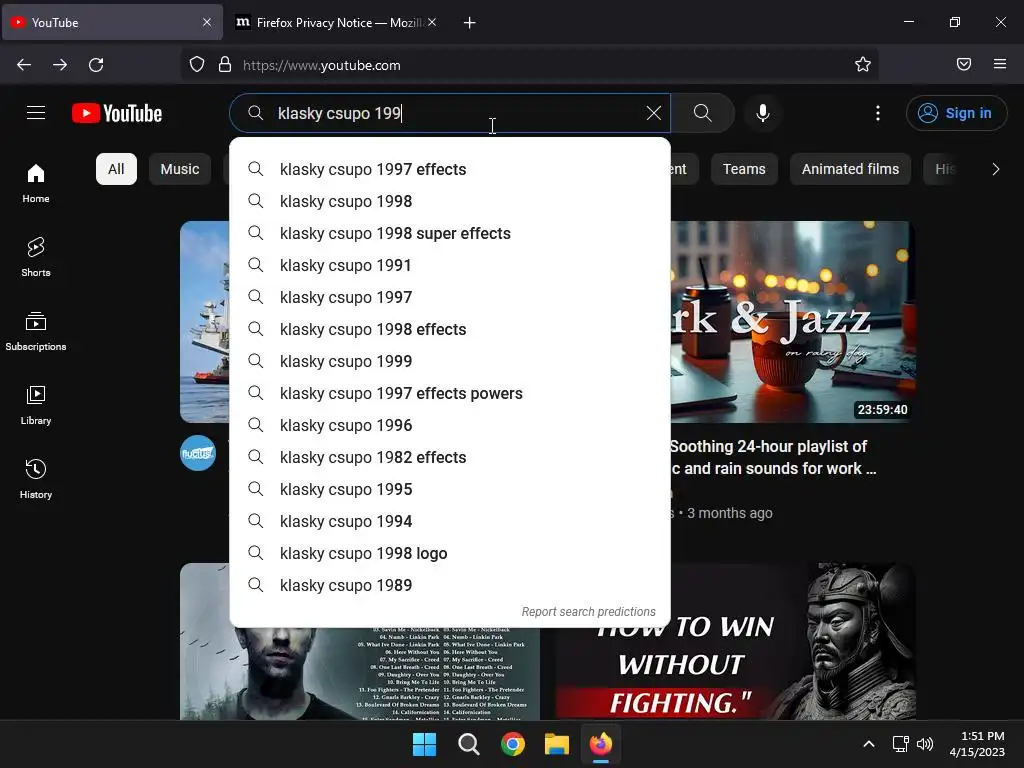The width and height of the screenshot is (1024, 768).
Task: Close the YouTube tab
Action: click(x=207, y=22)
